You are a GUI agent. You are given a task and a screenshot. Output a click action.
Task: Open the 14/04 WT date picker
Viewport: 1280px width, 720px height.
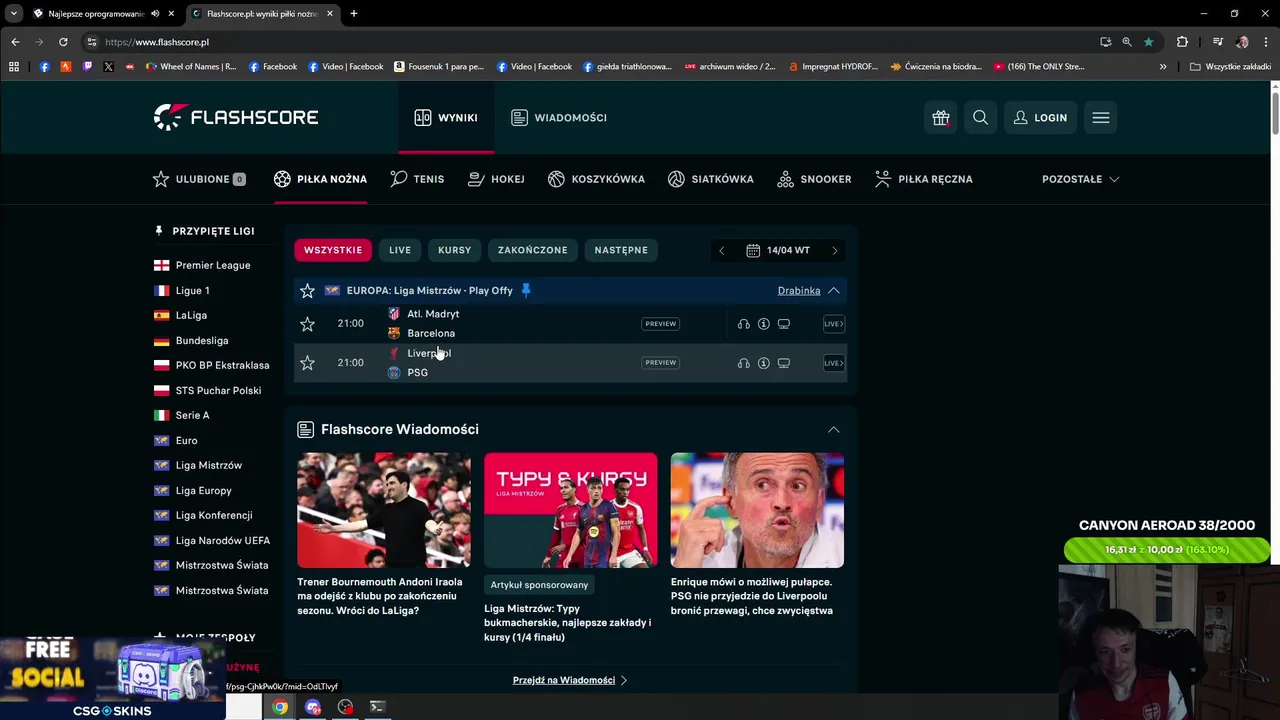(x=778, y=250)
